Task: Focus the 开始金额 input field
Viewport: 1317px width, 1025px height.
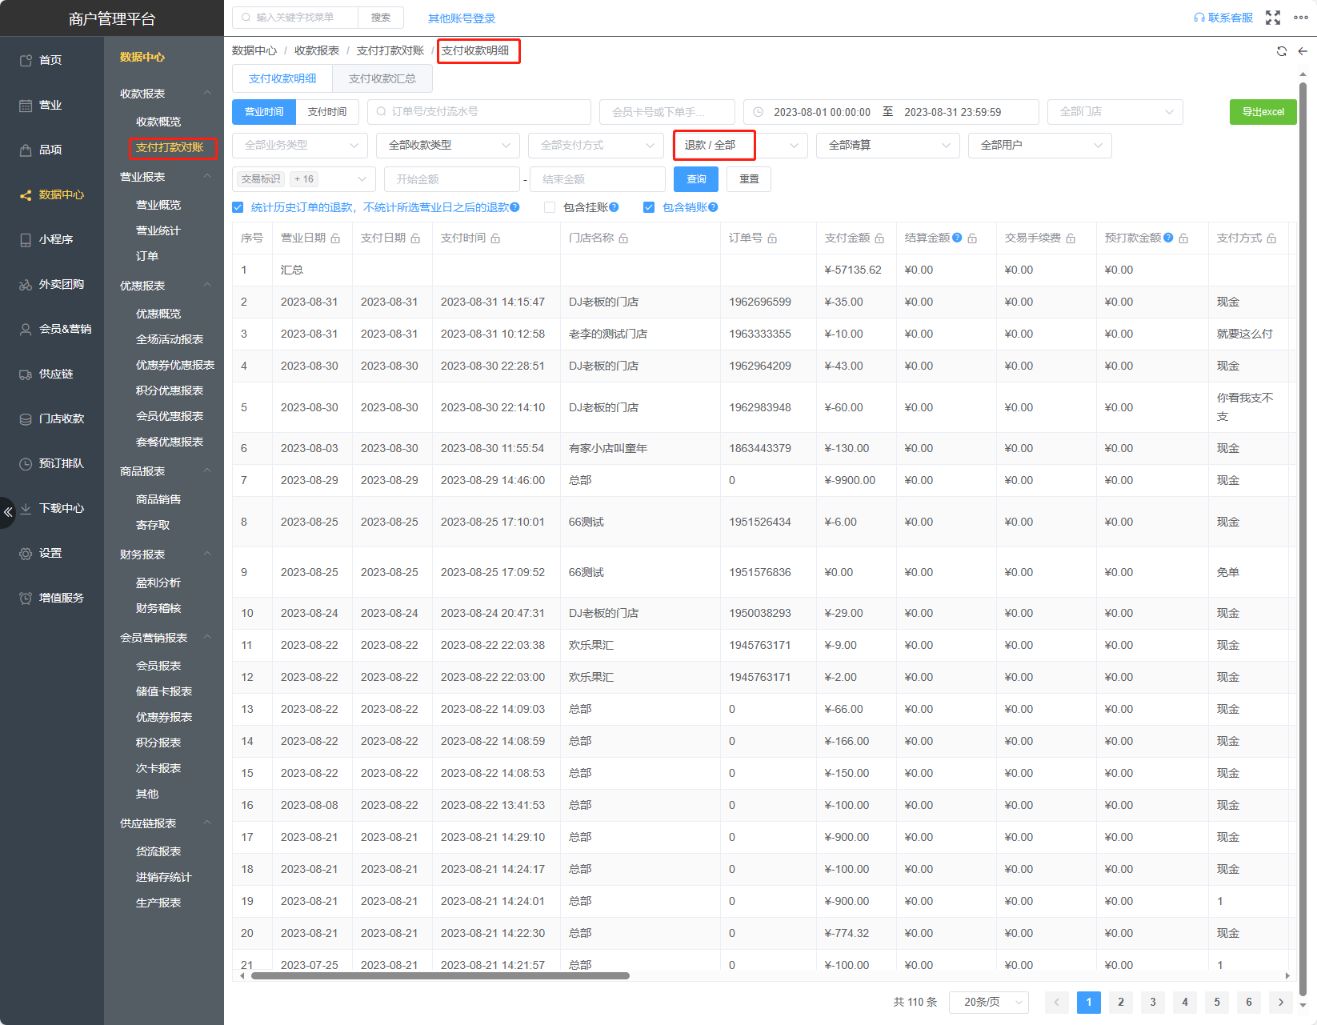Action: point(452,179)
